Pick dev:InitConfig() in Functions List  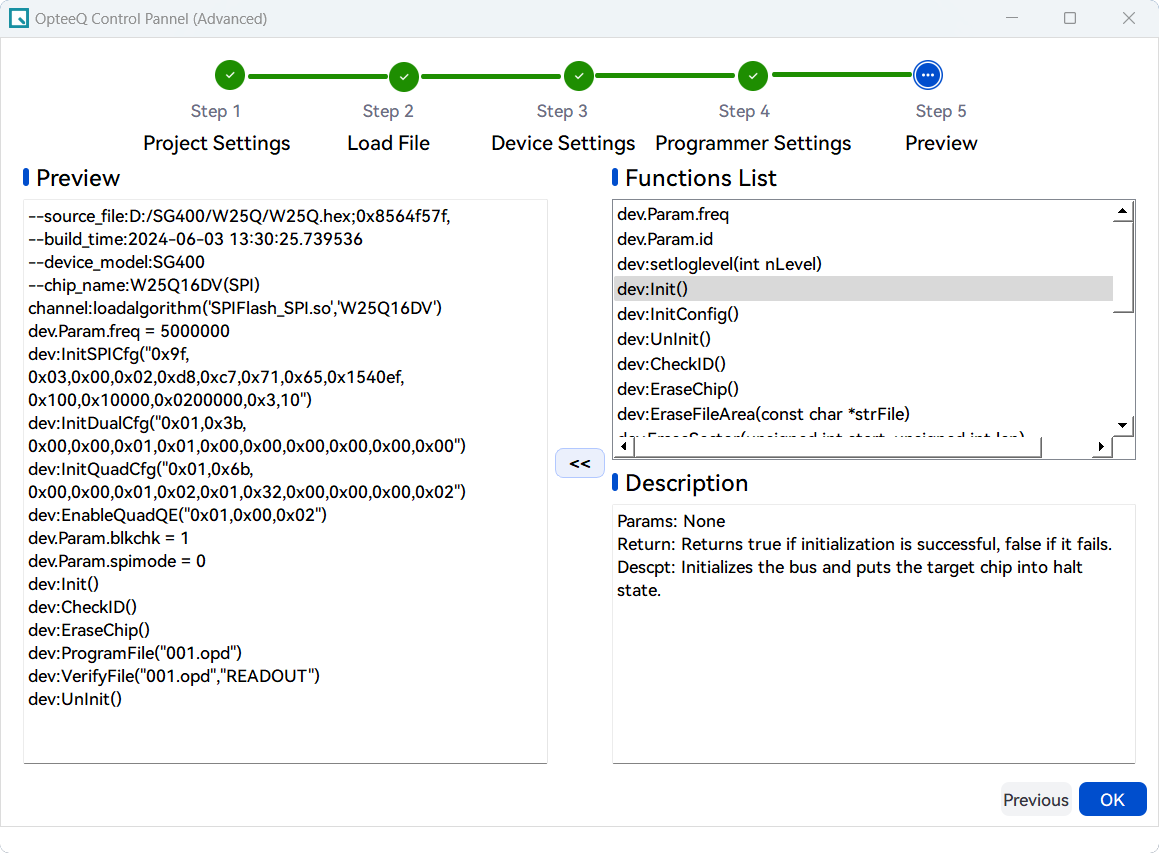pos(677,314)
